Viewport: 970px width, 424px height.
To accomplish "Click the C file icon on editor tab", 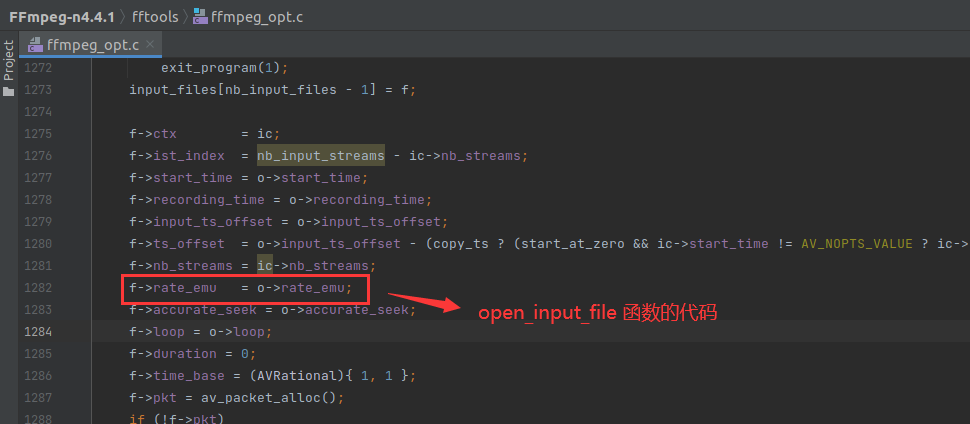I will [36, 45].
